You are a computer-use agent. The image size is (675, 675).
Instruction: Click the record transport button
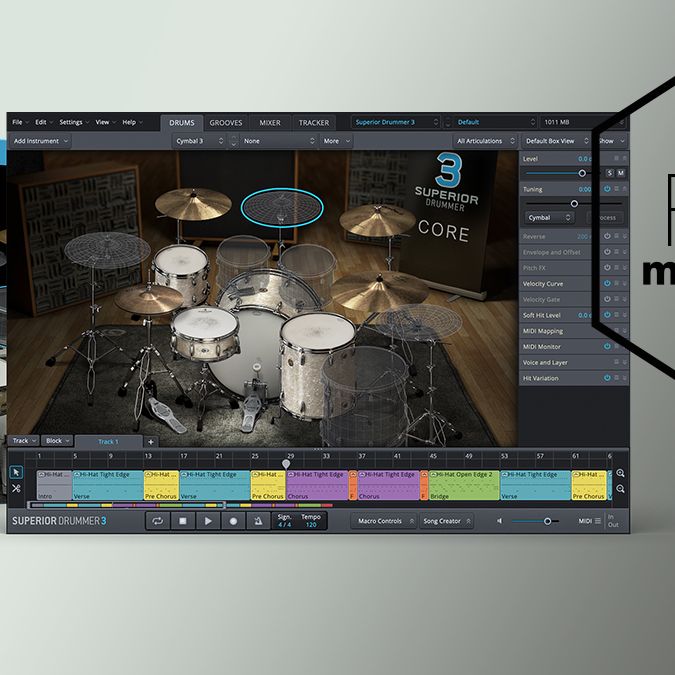(x=233, y=521)
